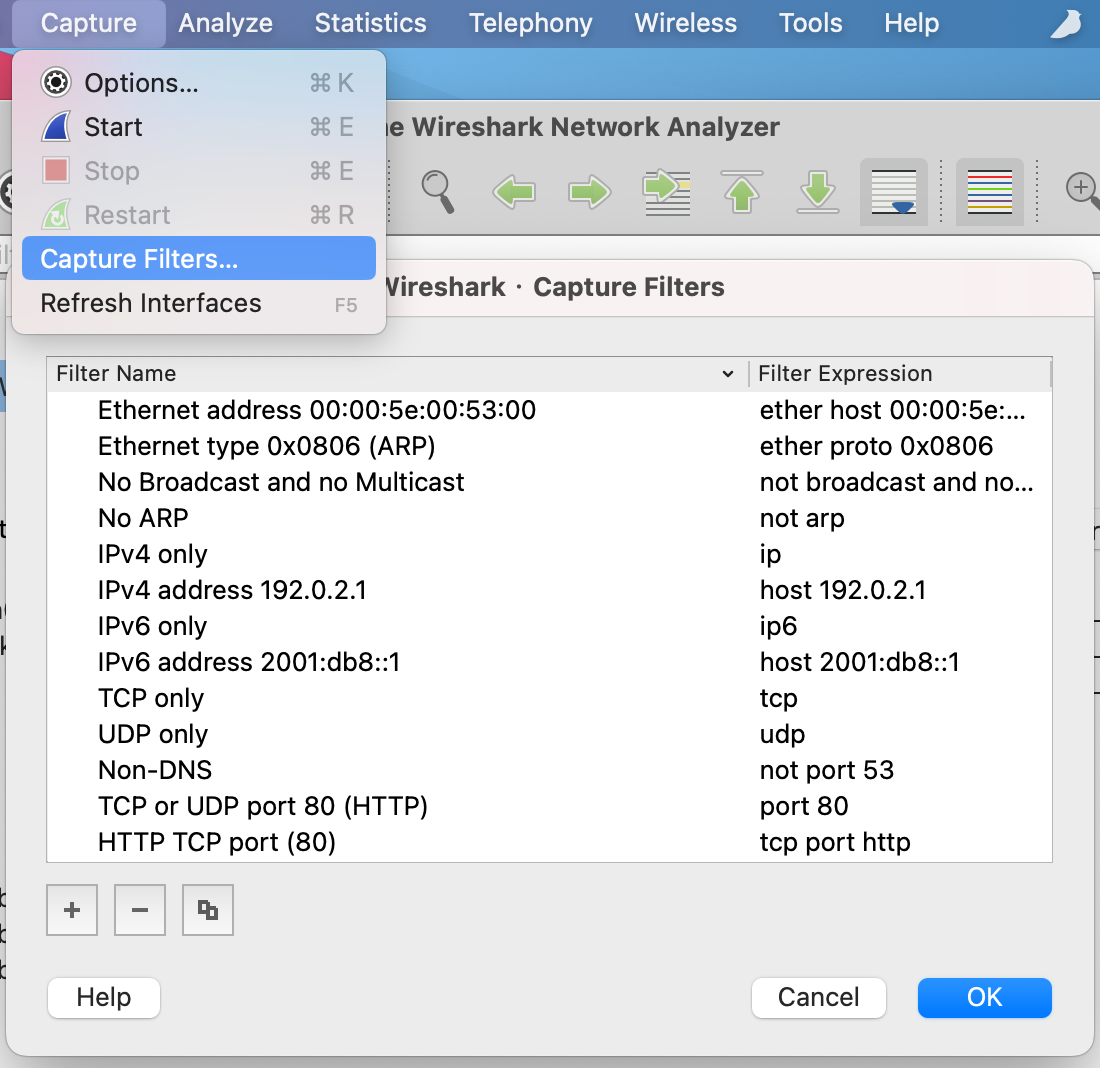Choose Start from the Capture menu
1100x1068 pixels.
pos(199,127)
